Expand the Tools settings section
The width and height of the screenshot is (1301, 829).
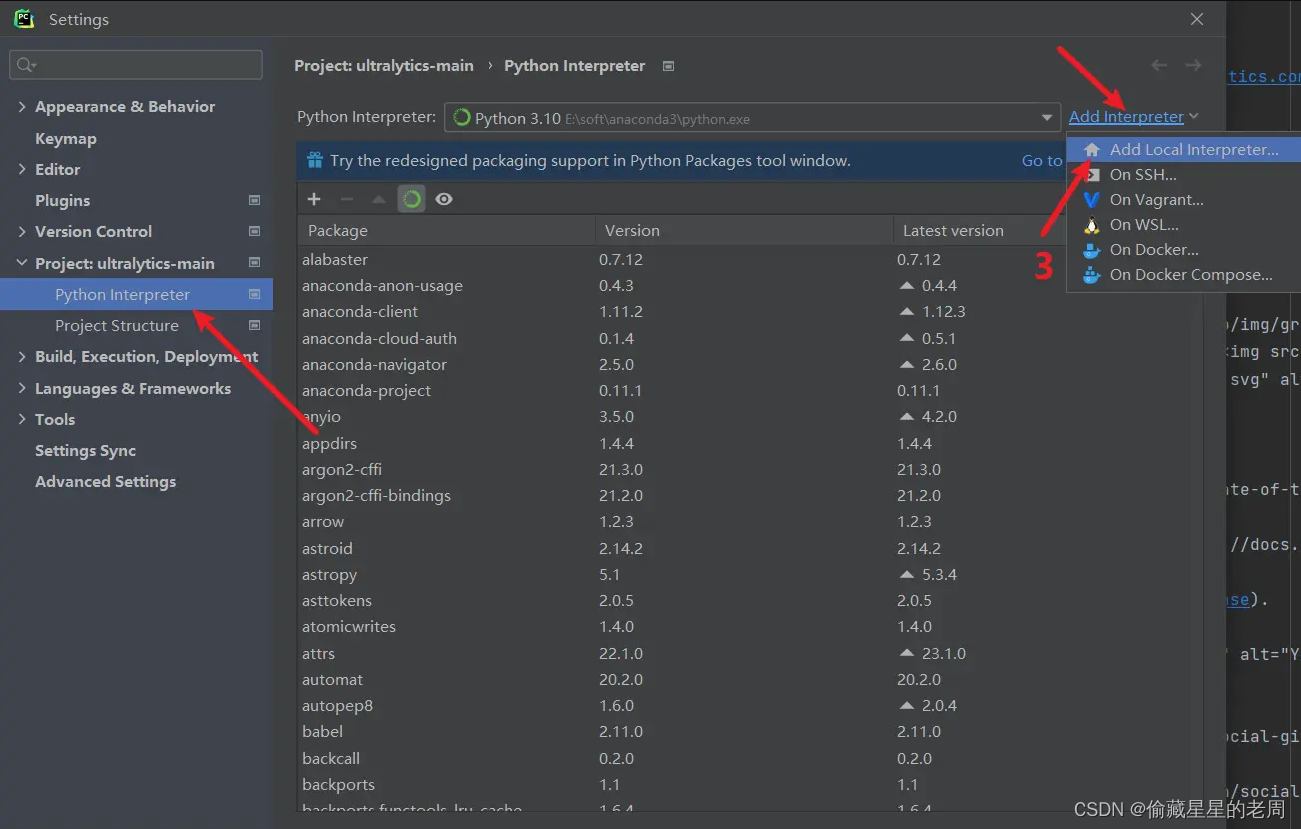tap(22, 419)
